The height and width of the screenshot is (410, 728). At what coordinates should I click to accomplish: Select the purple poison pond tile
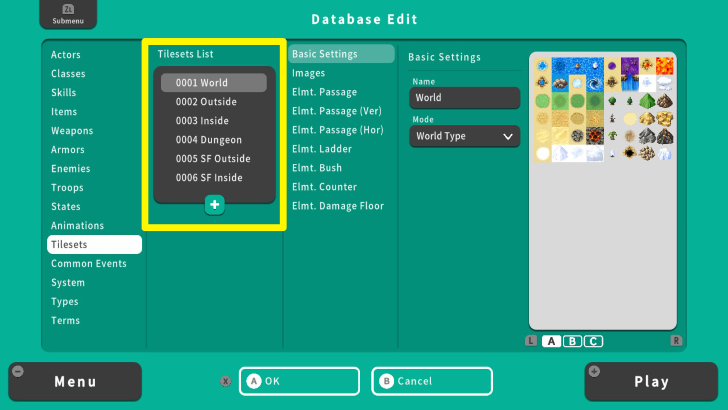[x=612, y=66]
